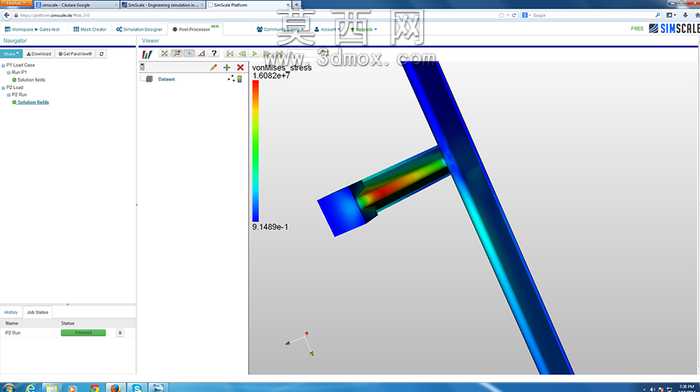700x392 pixels.
Task: Collapse the P1 Load Case tree node
Action: (4, 65)
